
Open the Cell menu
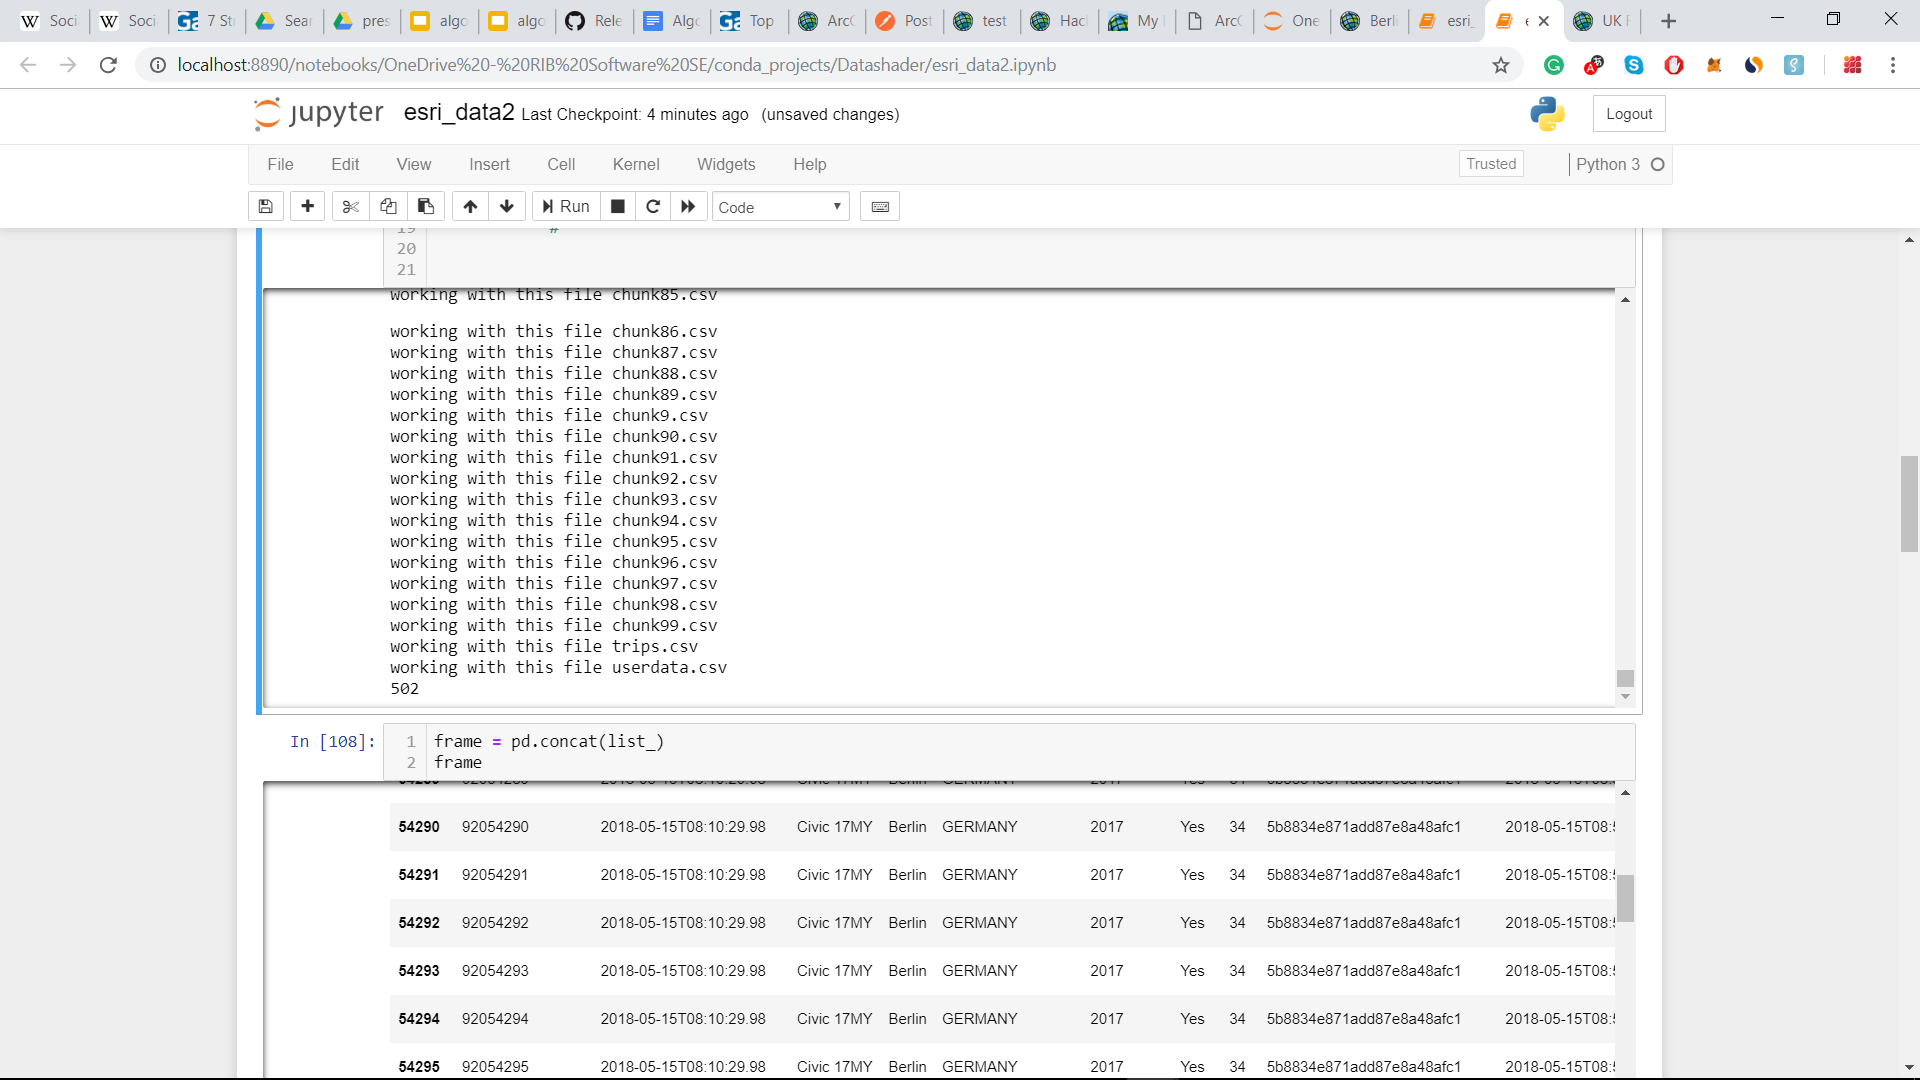click(561, 165)
